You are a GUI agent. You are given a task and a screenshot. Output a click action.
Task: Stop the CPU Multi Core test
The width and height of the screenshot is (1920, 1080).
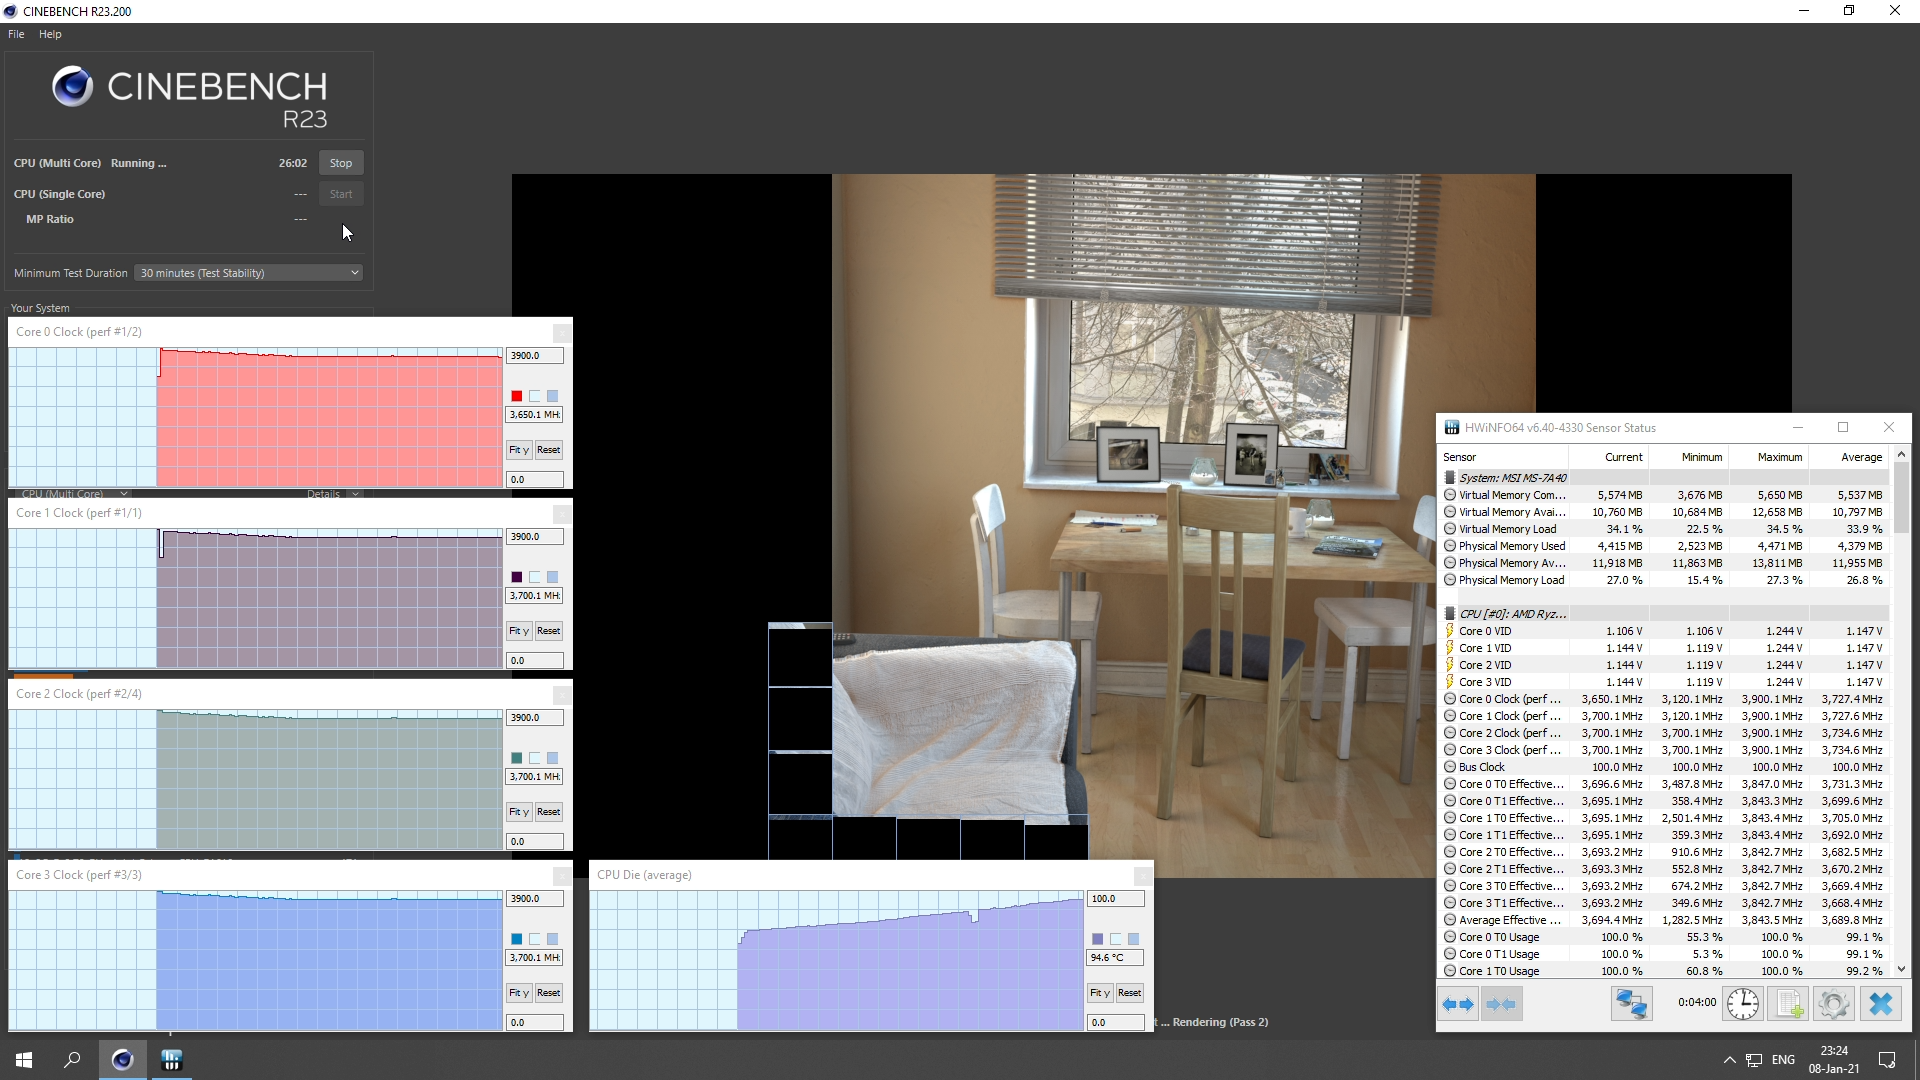[341, 163]
